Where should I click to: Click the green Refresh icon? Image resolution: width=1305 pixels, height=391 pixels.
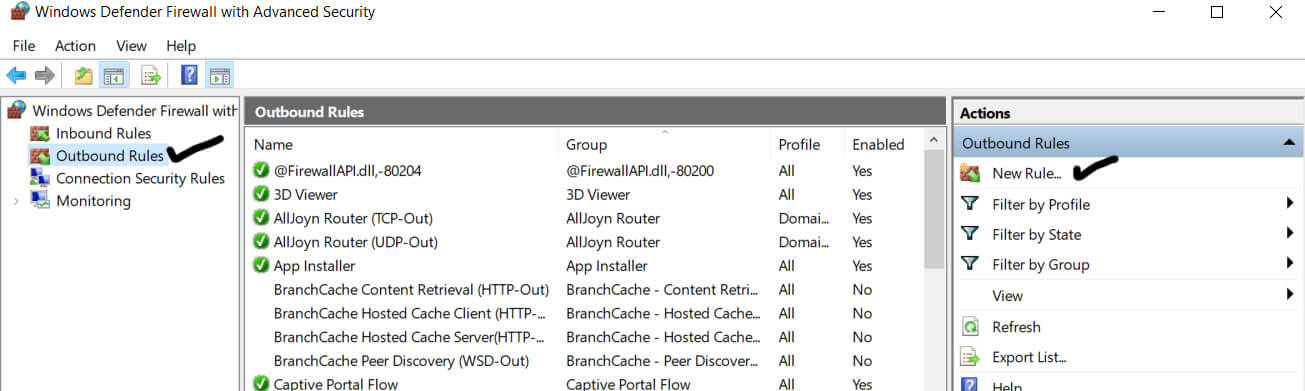coord(970,327)
